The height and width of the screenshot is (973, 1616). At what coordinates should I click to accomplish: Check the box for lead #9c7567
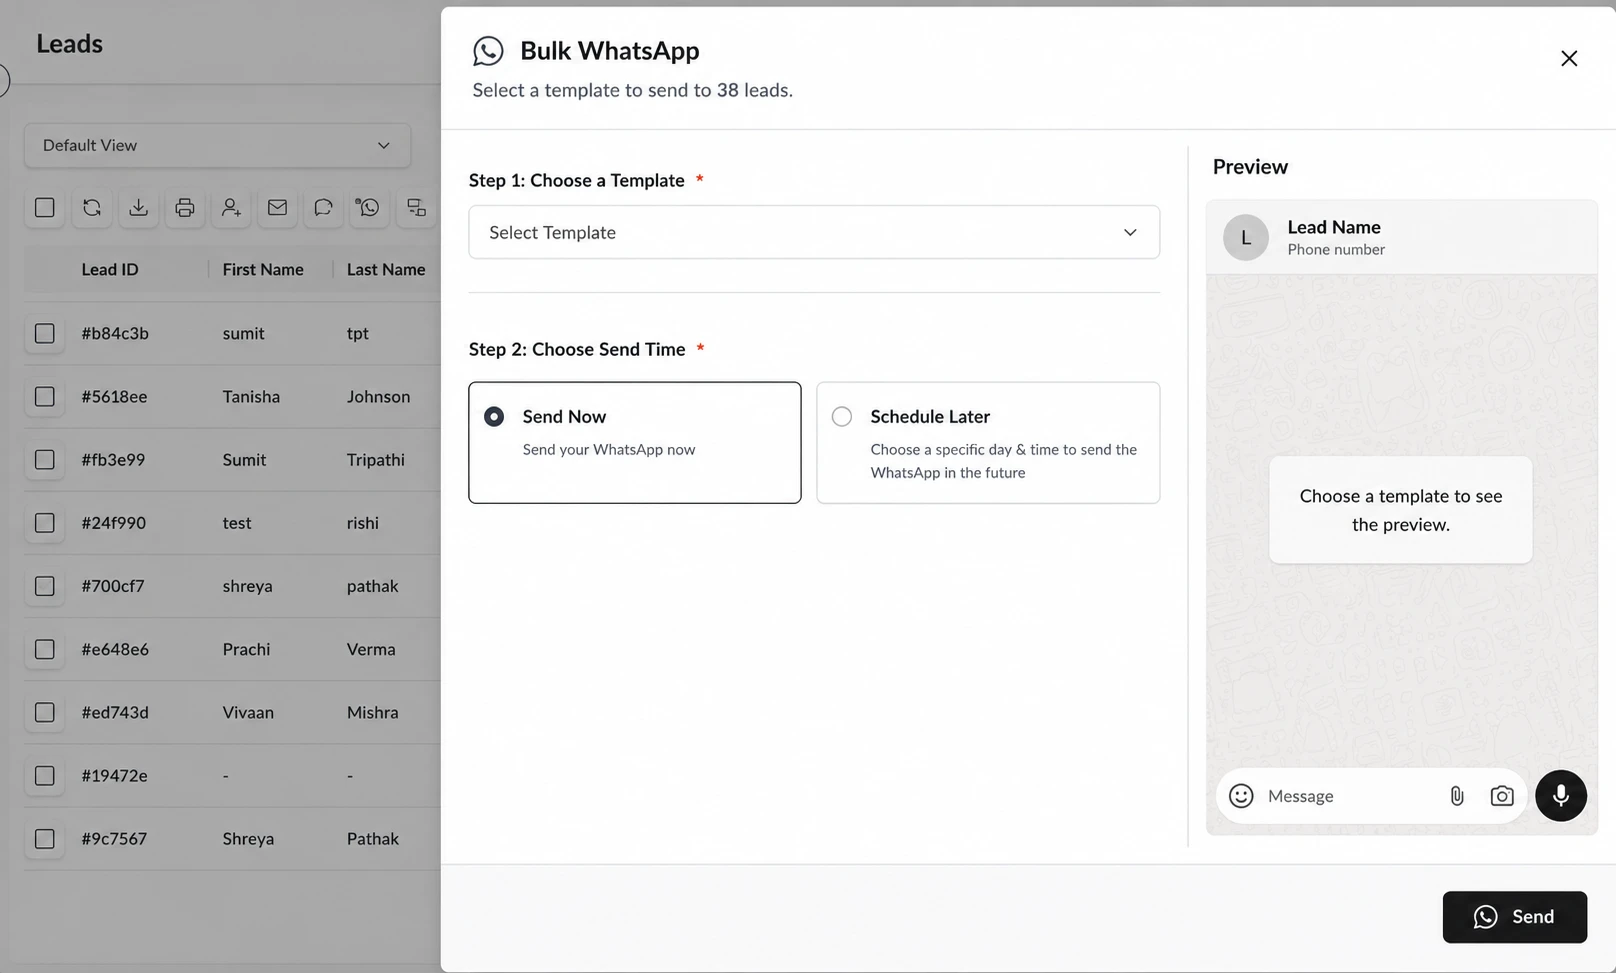(45, 838)
